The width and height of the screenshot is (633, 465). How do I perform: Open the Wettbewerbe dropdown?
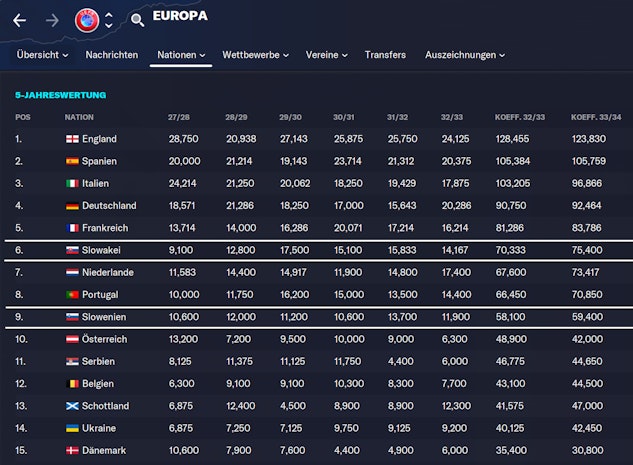point(255,54)
